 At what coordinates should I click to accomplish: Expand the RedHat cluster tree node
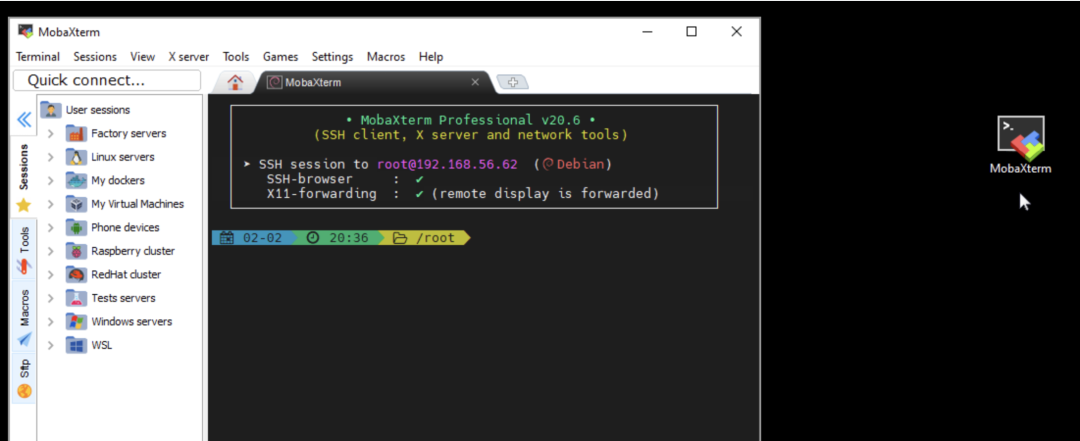(50, 274)
